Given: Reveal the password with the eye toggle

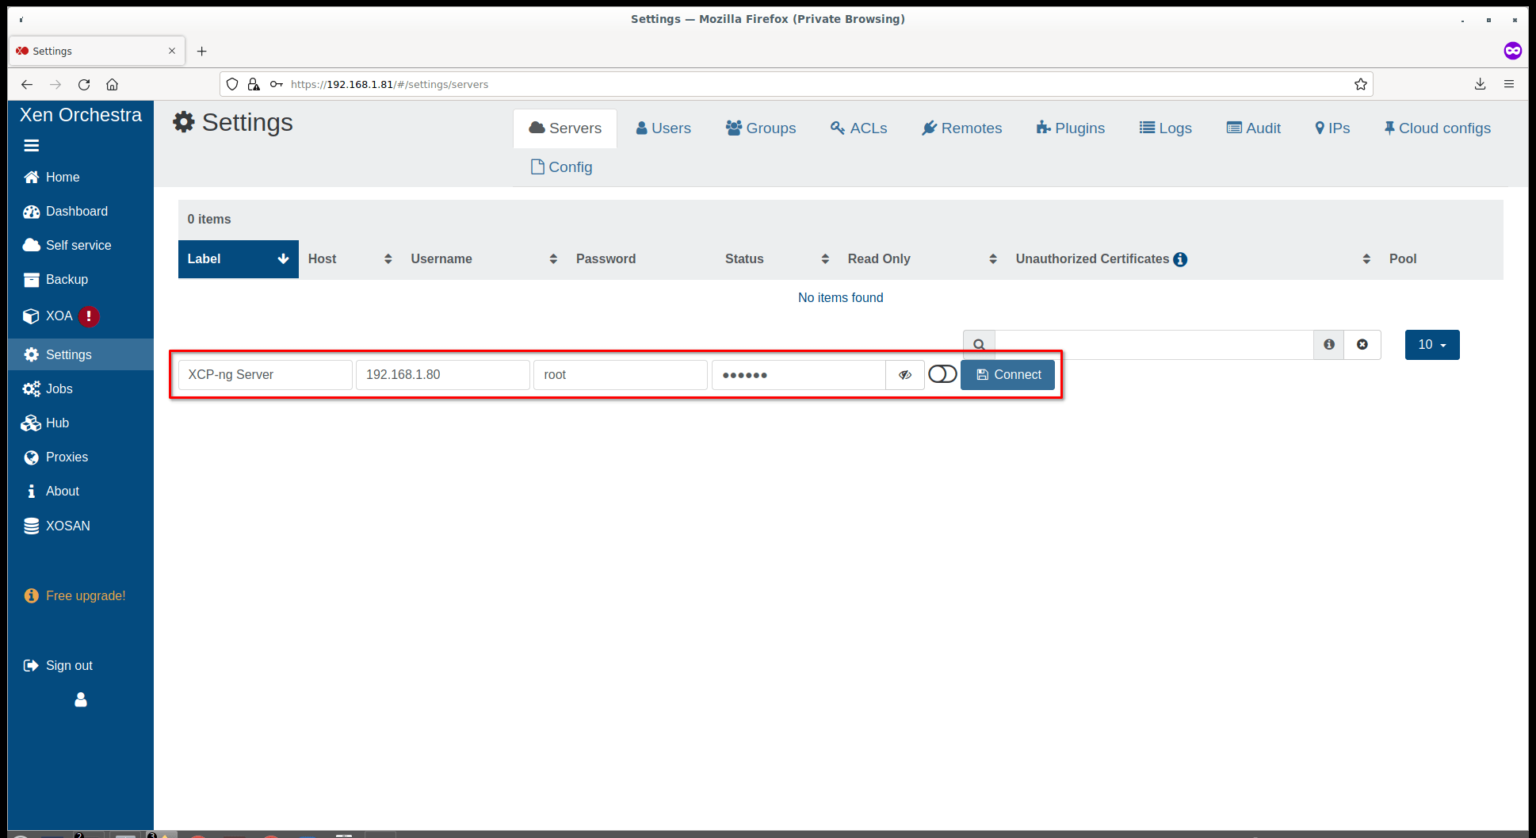Looking at the screenshot, I should coord(904,374).
